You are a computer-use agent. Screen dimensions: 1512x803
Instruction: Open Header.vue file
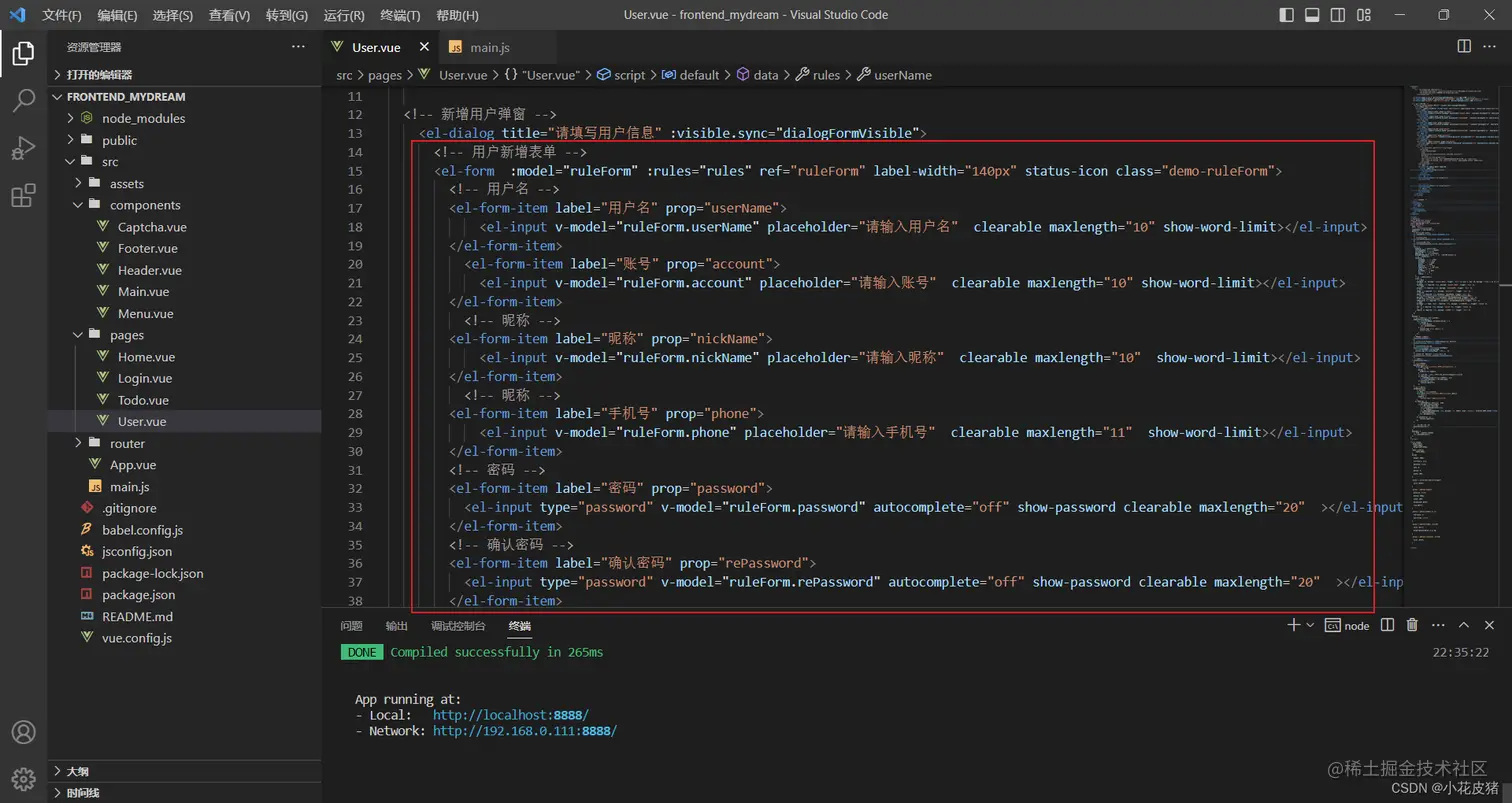point(185,270)
